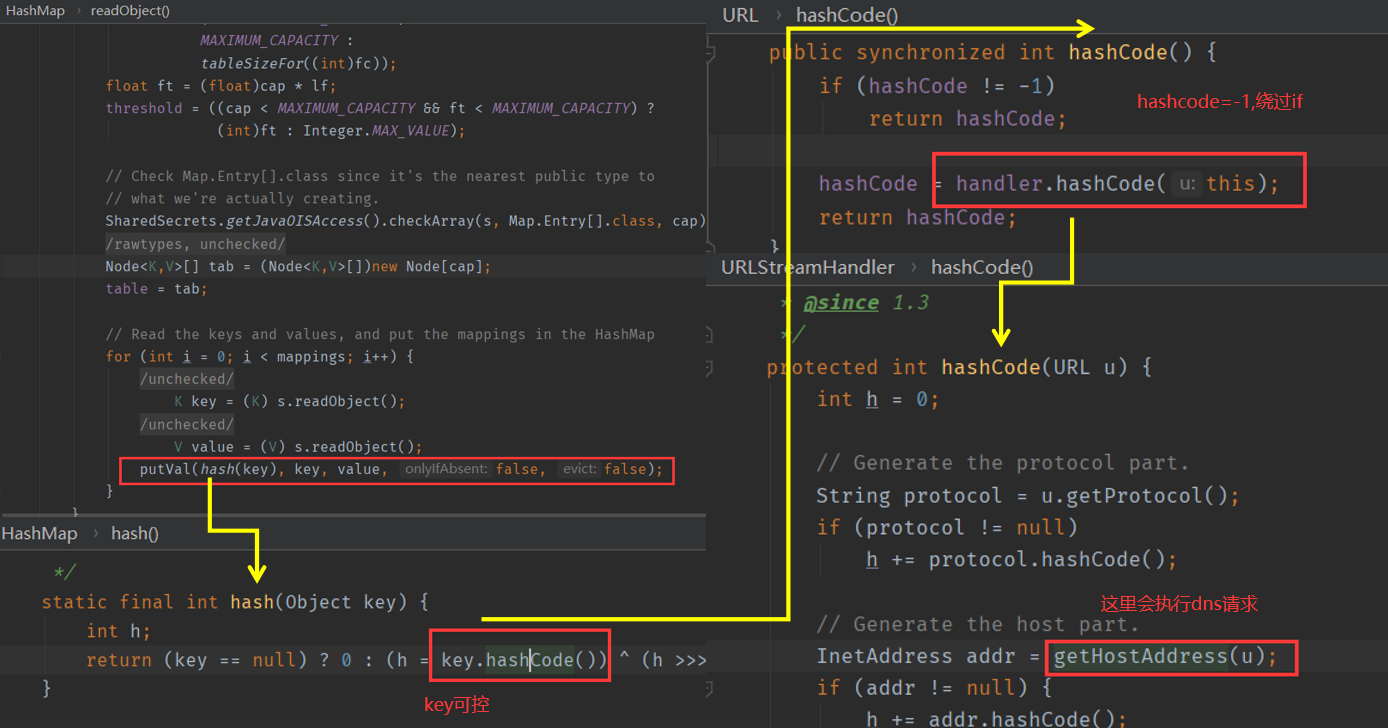Click the '@since 1.3' Javadoc tag
Screen dimensions: 1388x728
pos(867,303)
